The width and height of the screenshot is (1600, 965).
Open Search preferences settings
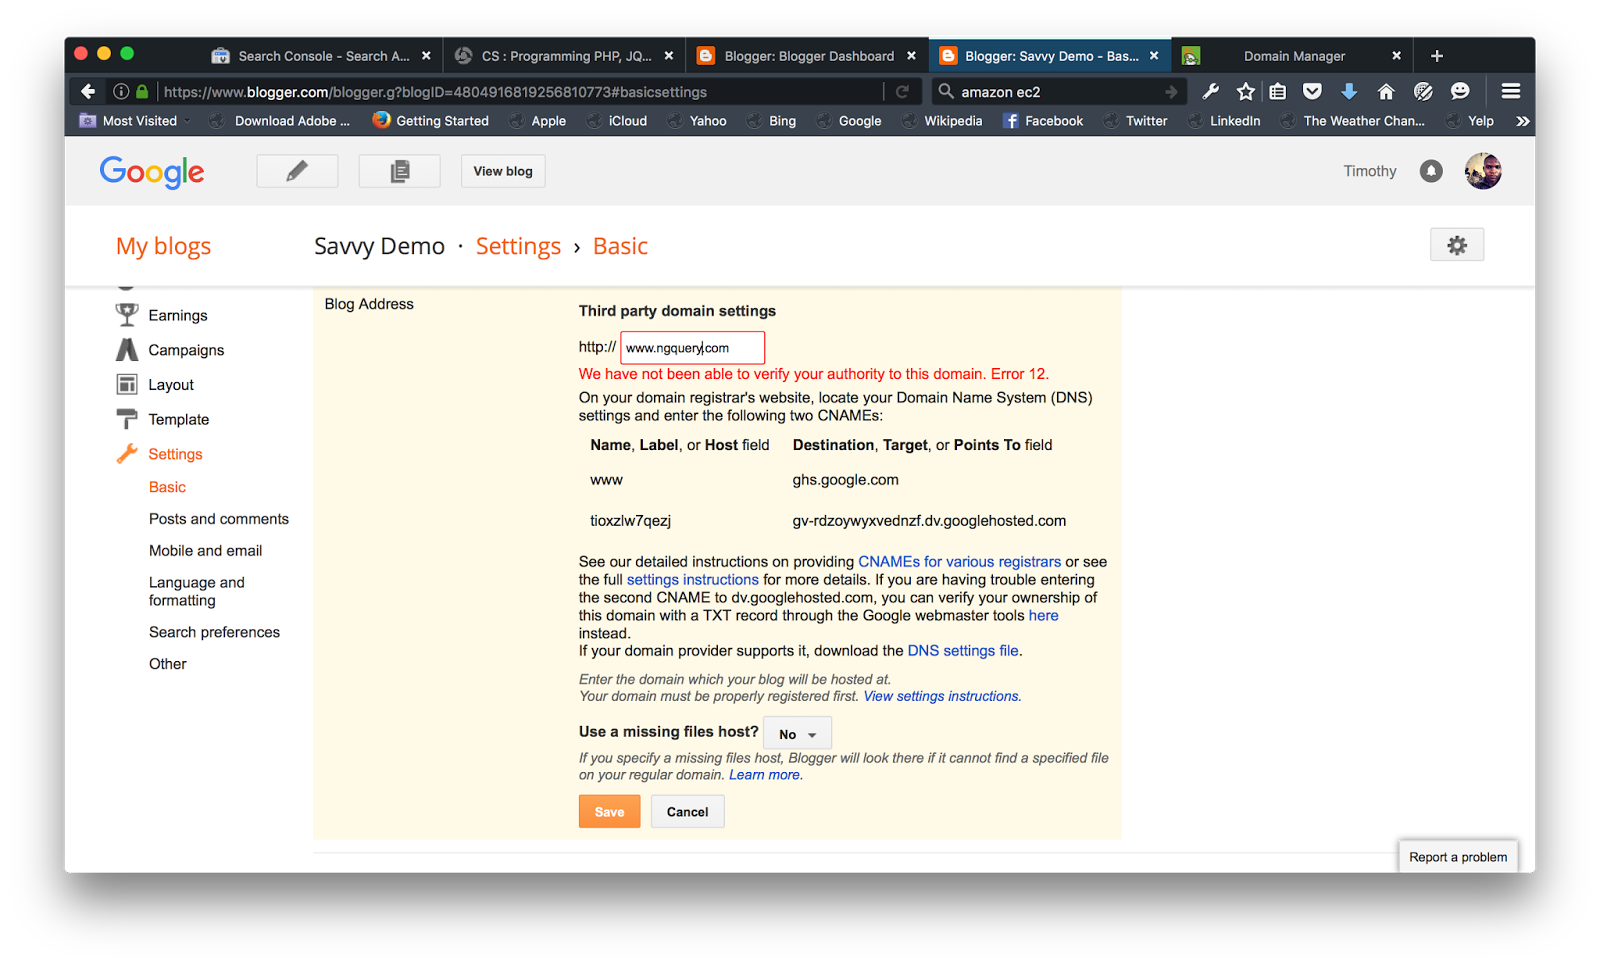point(215,632)
